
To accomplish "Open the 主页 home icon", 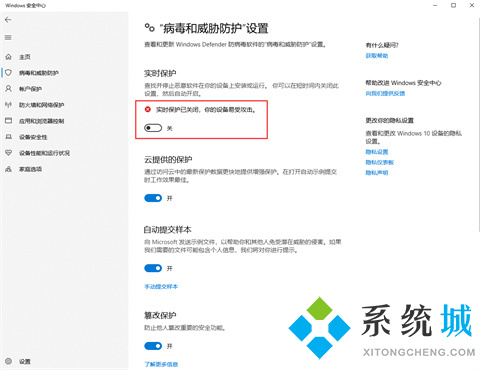I will (x=9, y=57).
